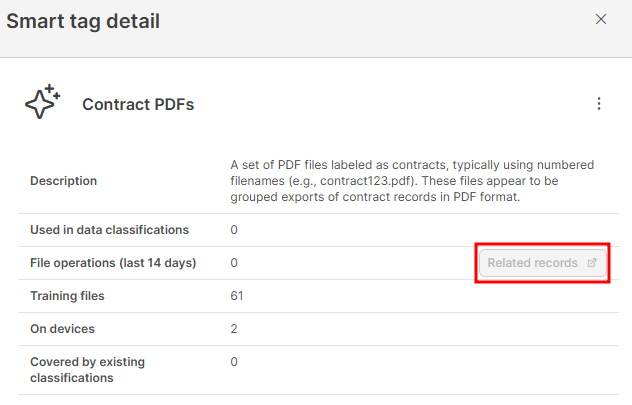Click the external link icon in Related records
632x405 pixels.
tap(591, 263)
